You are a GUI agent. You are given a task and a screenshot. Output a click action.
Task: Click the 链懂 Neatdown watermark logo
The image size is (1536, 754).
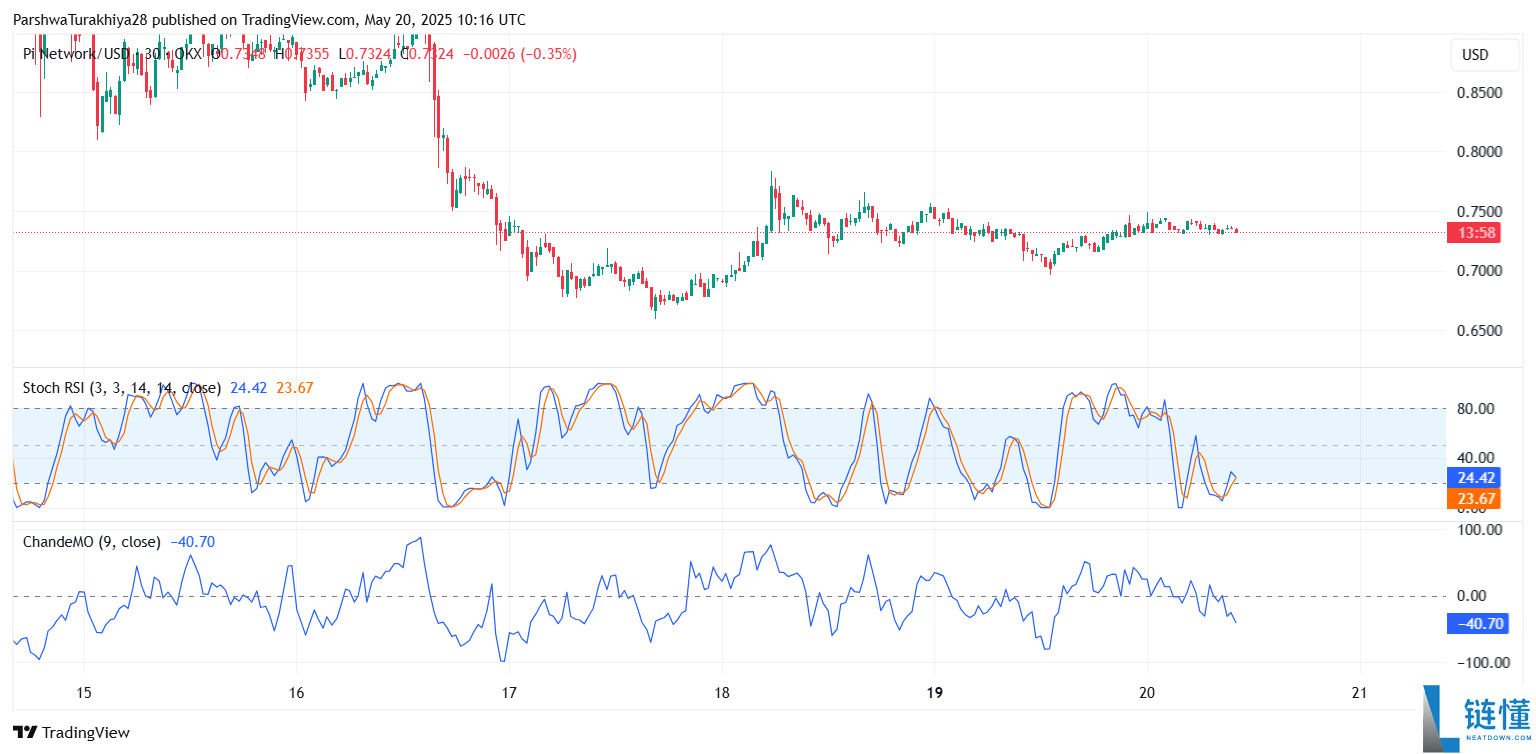pos(1476,718)
